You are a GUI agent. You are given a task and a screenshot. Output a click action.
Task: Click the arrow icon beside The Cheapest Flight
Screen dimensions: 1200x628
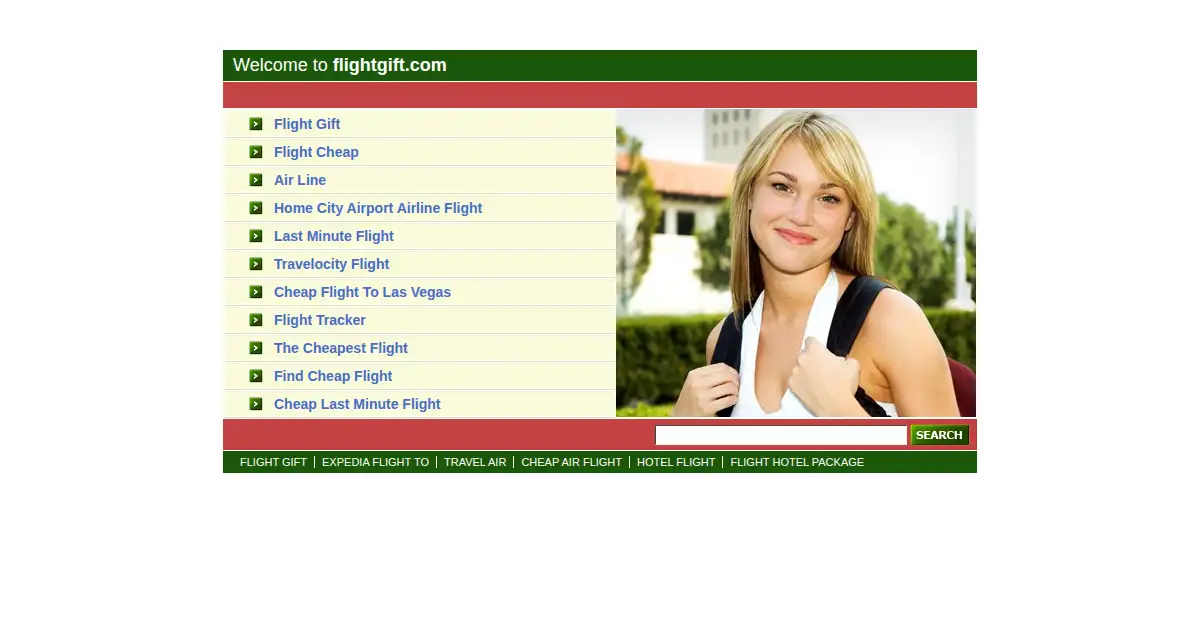pyautogui.click(x=256, y=348)
